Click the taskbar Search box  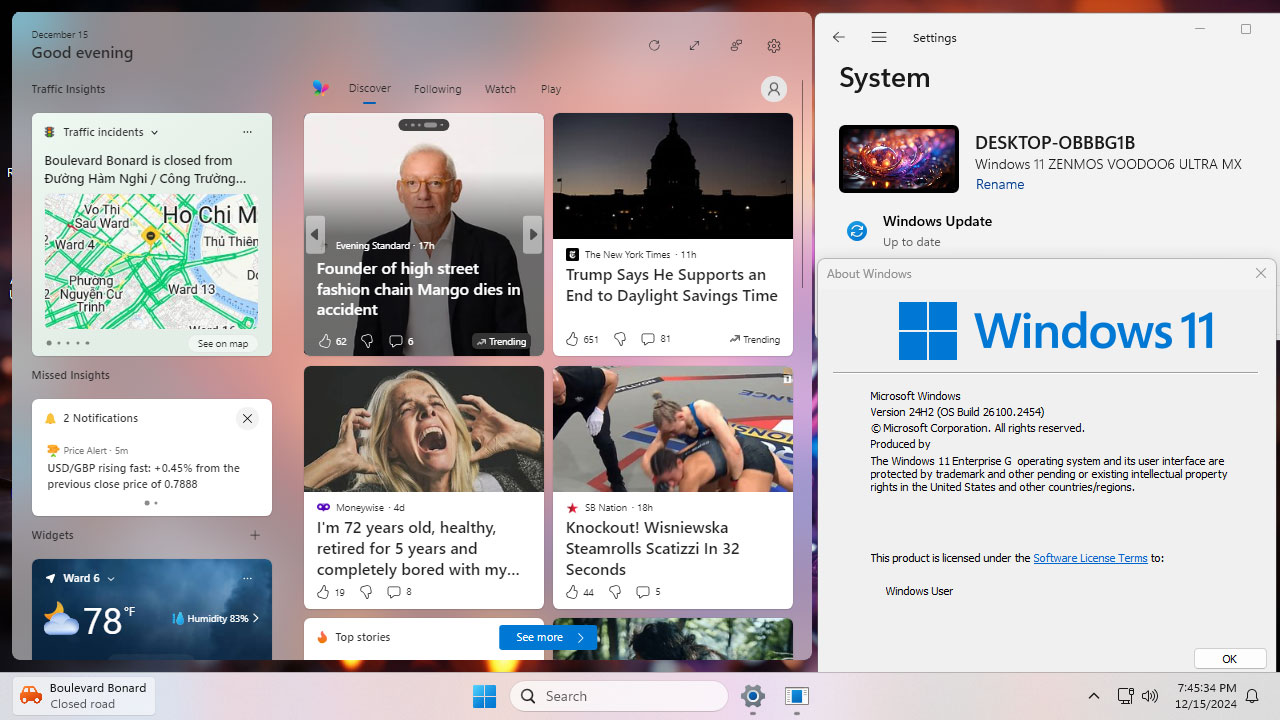coord(619,696)
